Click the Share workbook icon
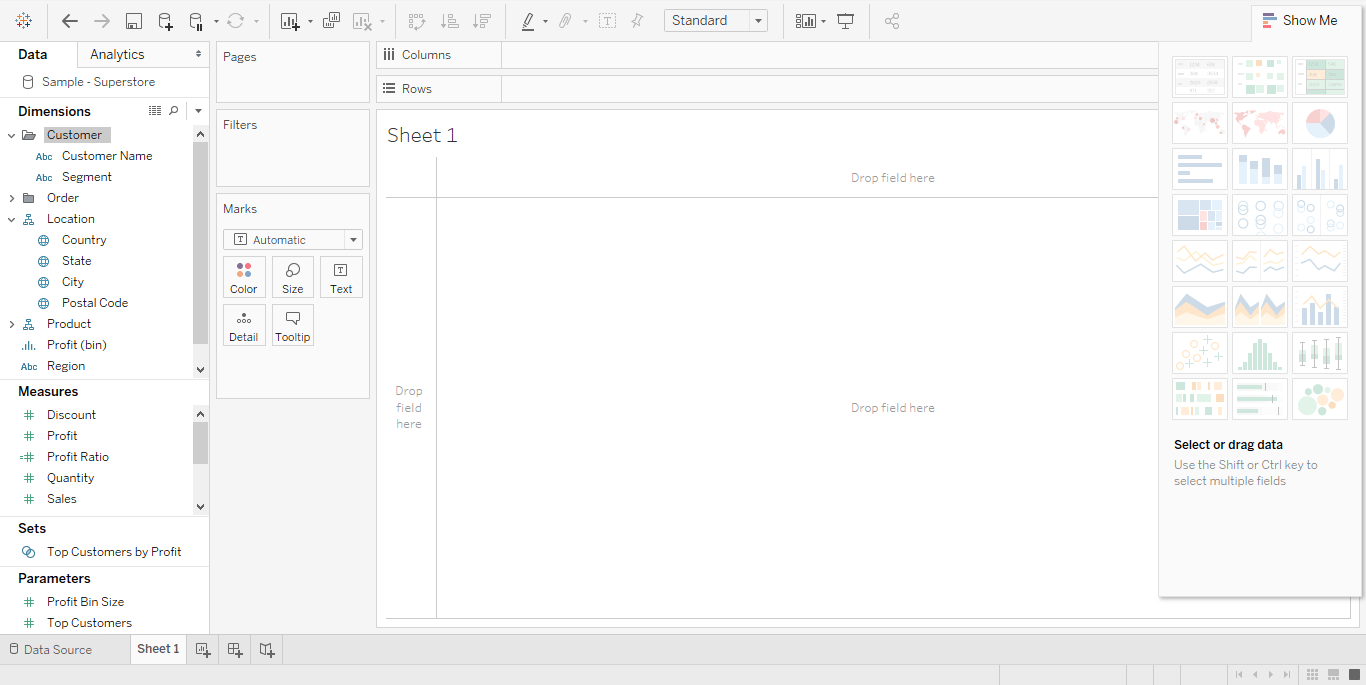Image resolution: width=1366 pixels, height=685 pixels. [893, 21]
